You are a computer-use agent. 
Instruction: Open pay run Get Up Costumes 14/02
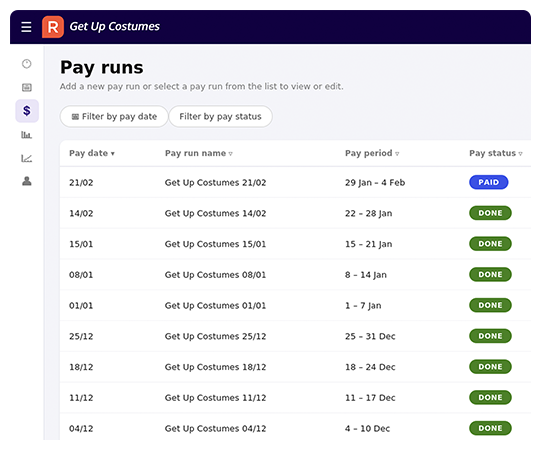[215, 213]
